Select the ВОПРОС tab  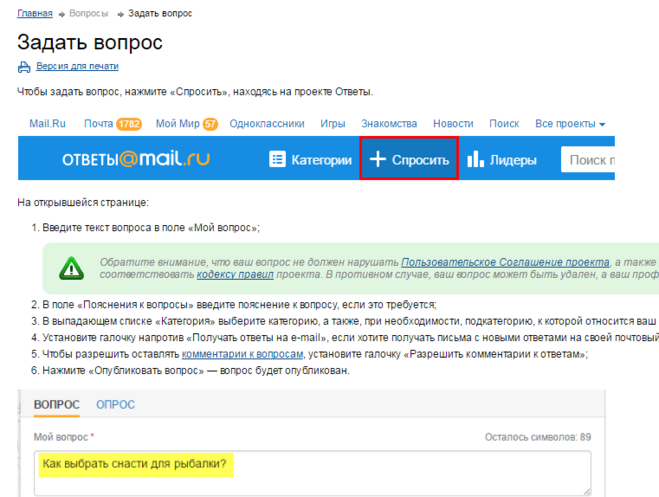click(56, 405)
